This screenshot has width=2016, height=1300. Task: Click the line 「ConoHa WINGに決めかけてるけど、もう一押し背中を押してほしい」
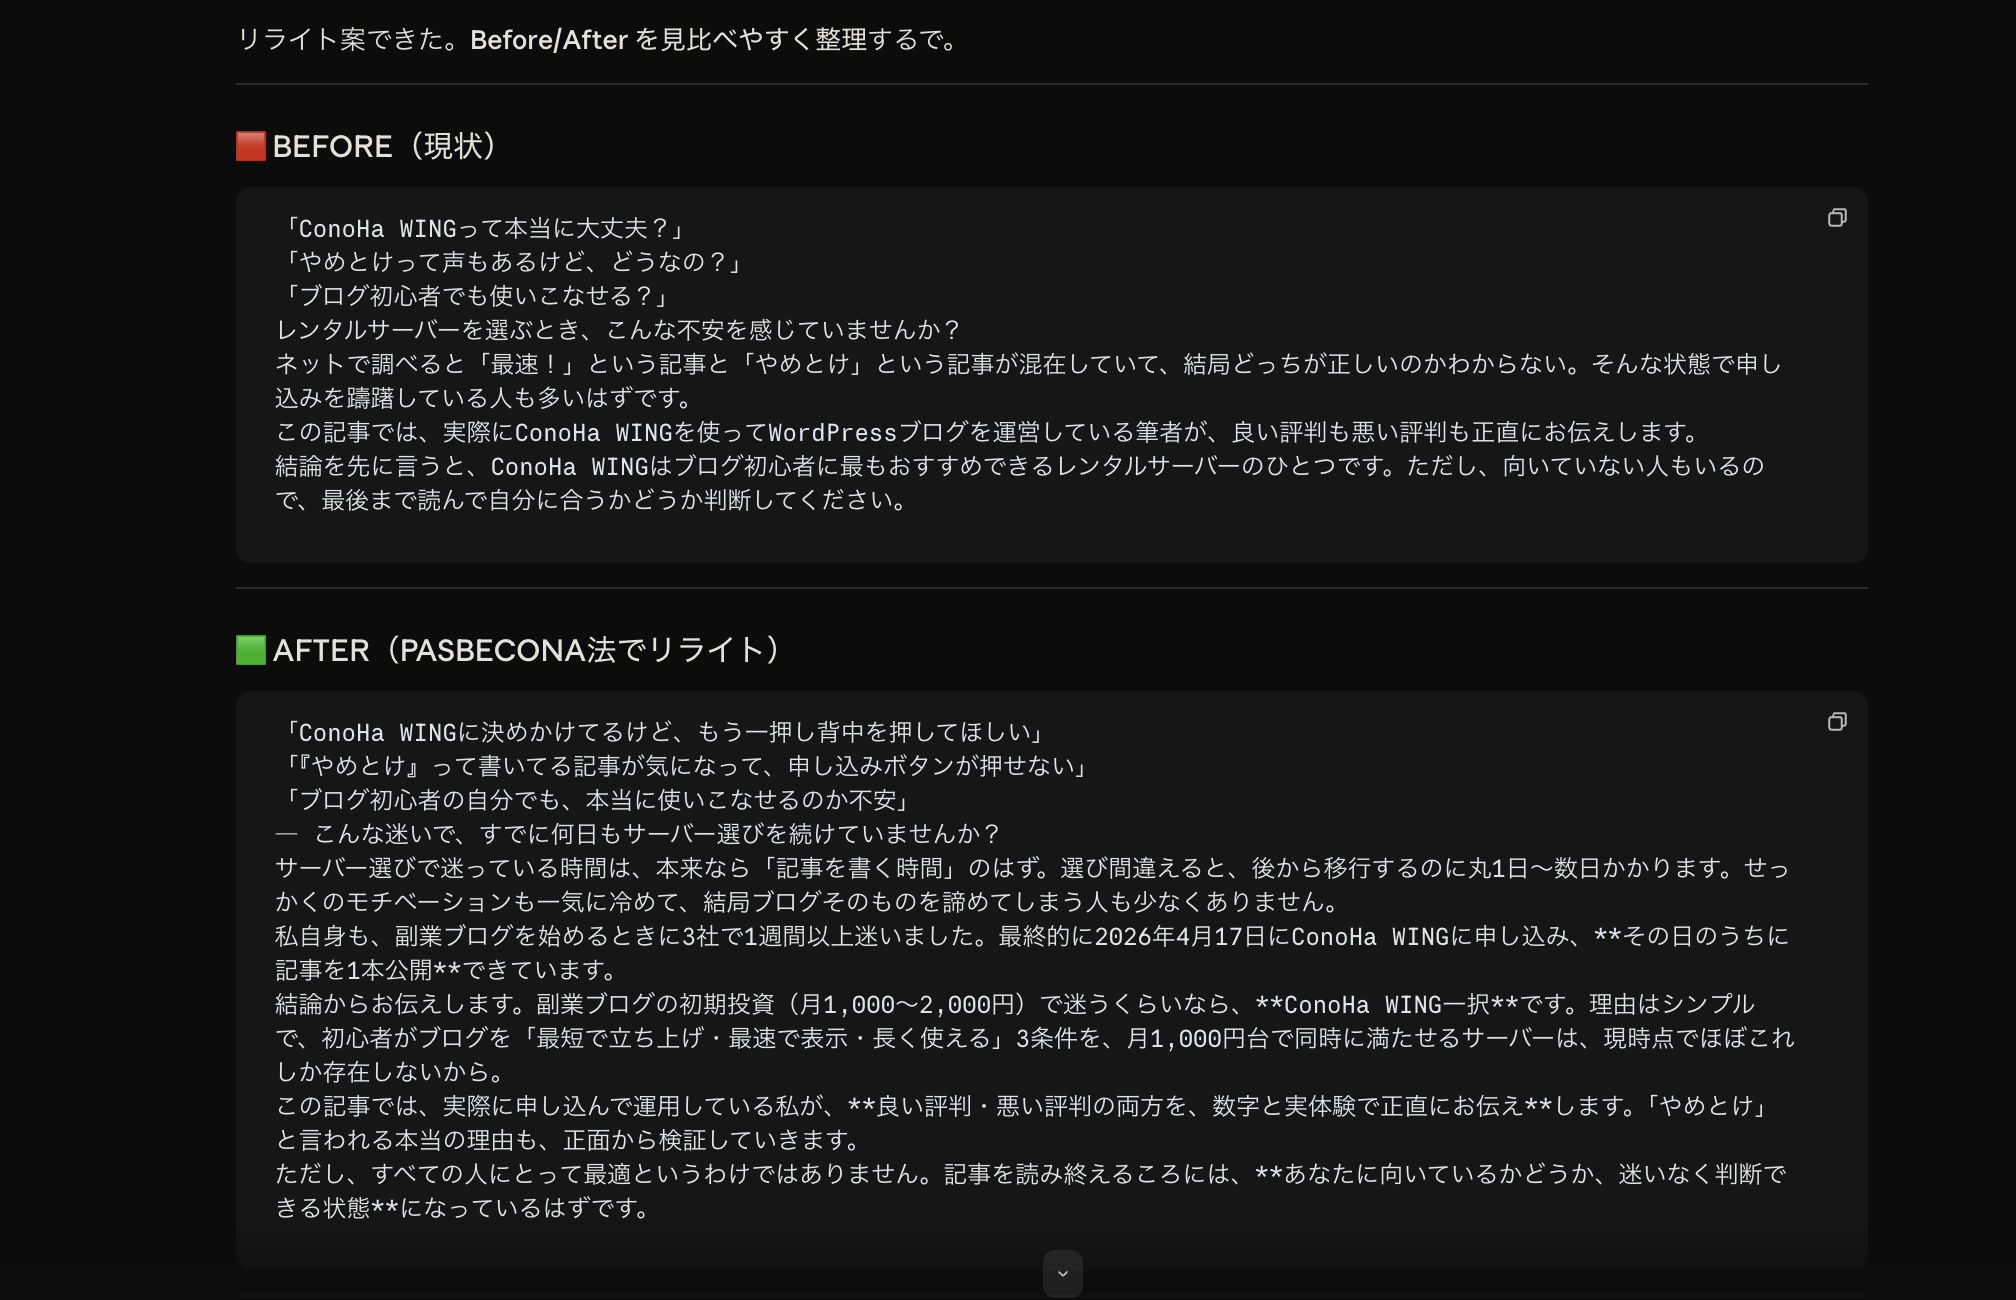(x=662, y=733)
